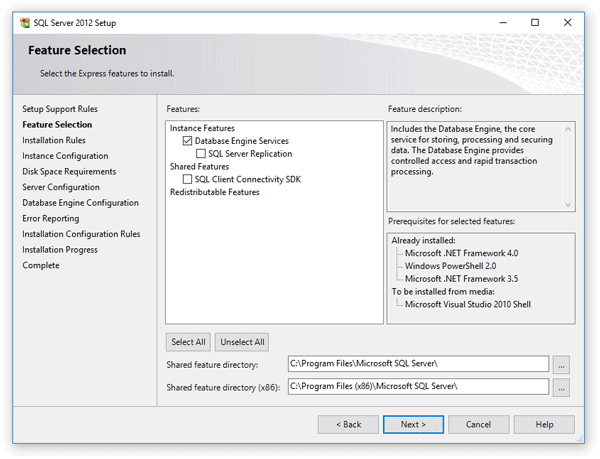Screen dimensions: 600x459
Task: Close the SQL Server 2012 Setup window
Action: 567,23
